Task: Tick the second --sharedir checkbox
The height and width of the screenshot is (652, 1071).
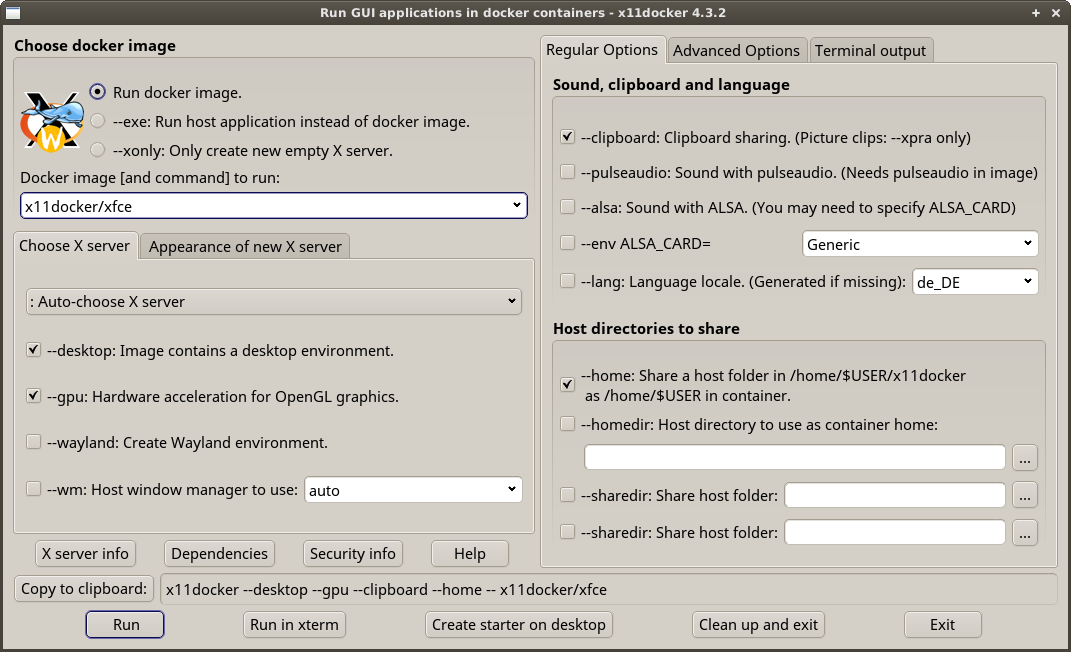Action: pyautogui.click(x=568, y=531)
